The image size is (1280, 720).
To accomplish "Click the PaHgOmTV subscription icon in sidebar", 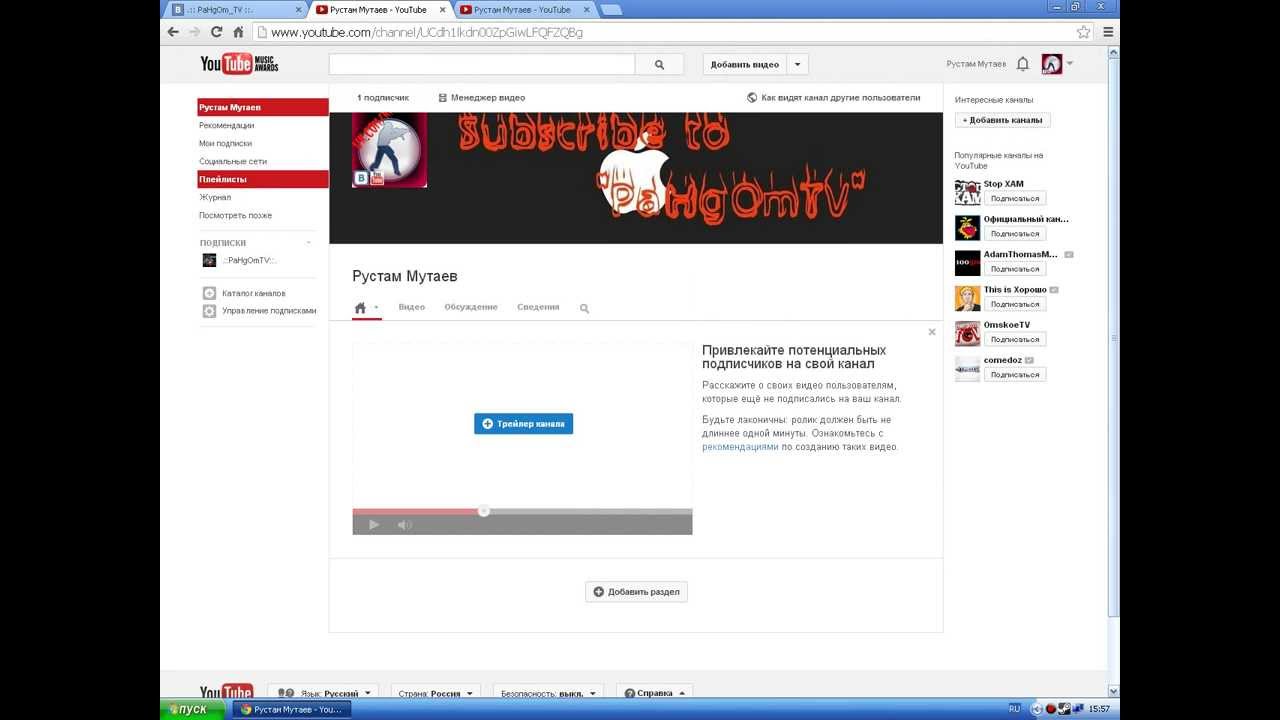I will (x=209, y=260).
